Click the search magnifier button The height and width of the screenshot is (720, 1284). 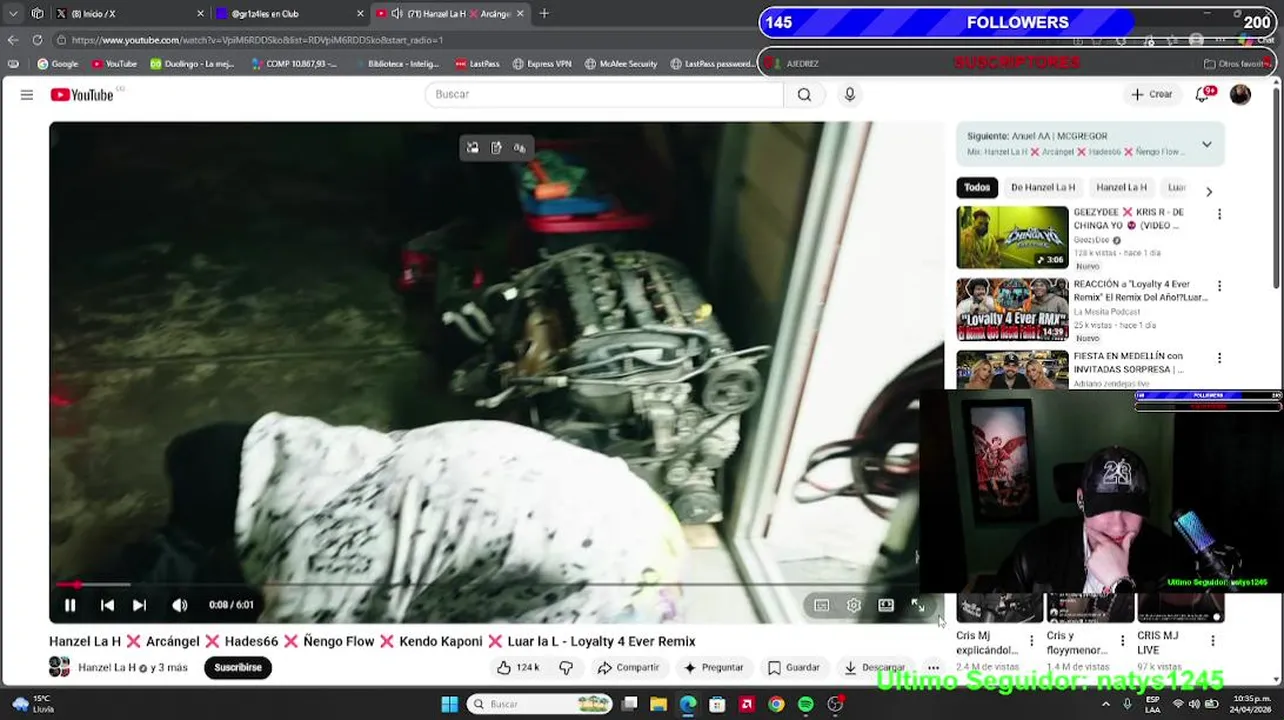click(804, 94)
